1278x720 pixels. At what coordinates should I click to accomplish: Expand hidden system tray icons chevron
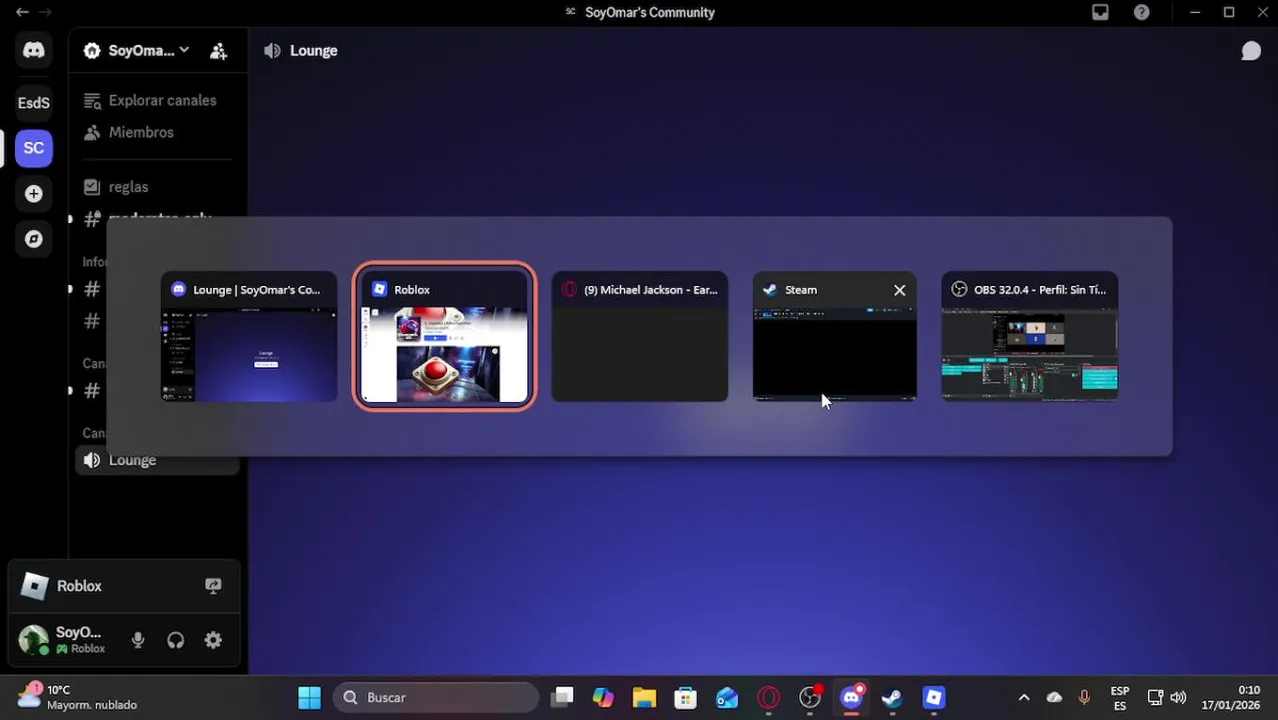coord(1023,697)
